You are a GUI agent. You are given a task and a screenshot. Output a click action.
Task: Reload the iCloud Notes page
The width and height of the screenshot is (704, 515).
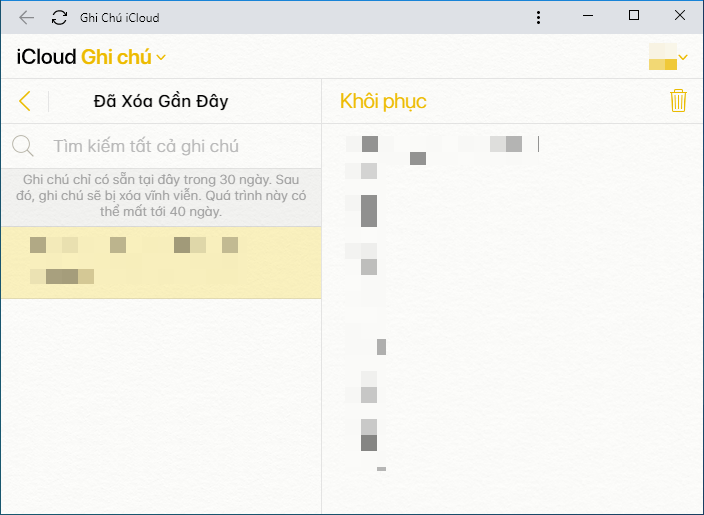coord(59,18)
